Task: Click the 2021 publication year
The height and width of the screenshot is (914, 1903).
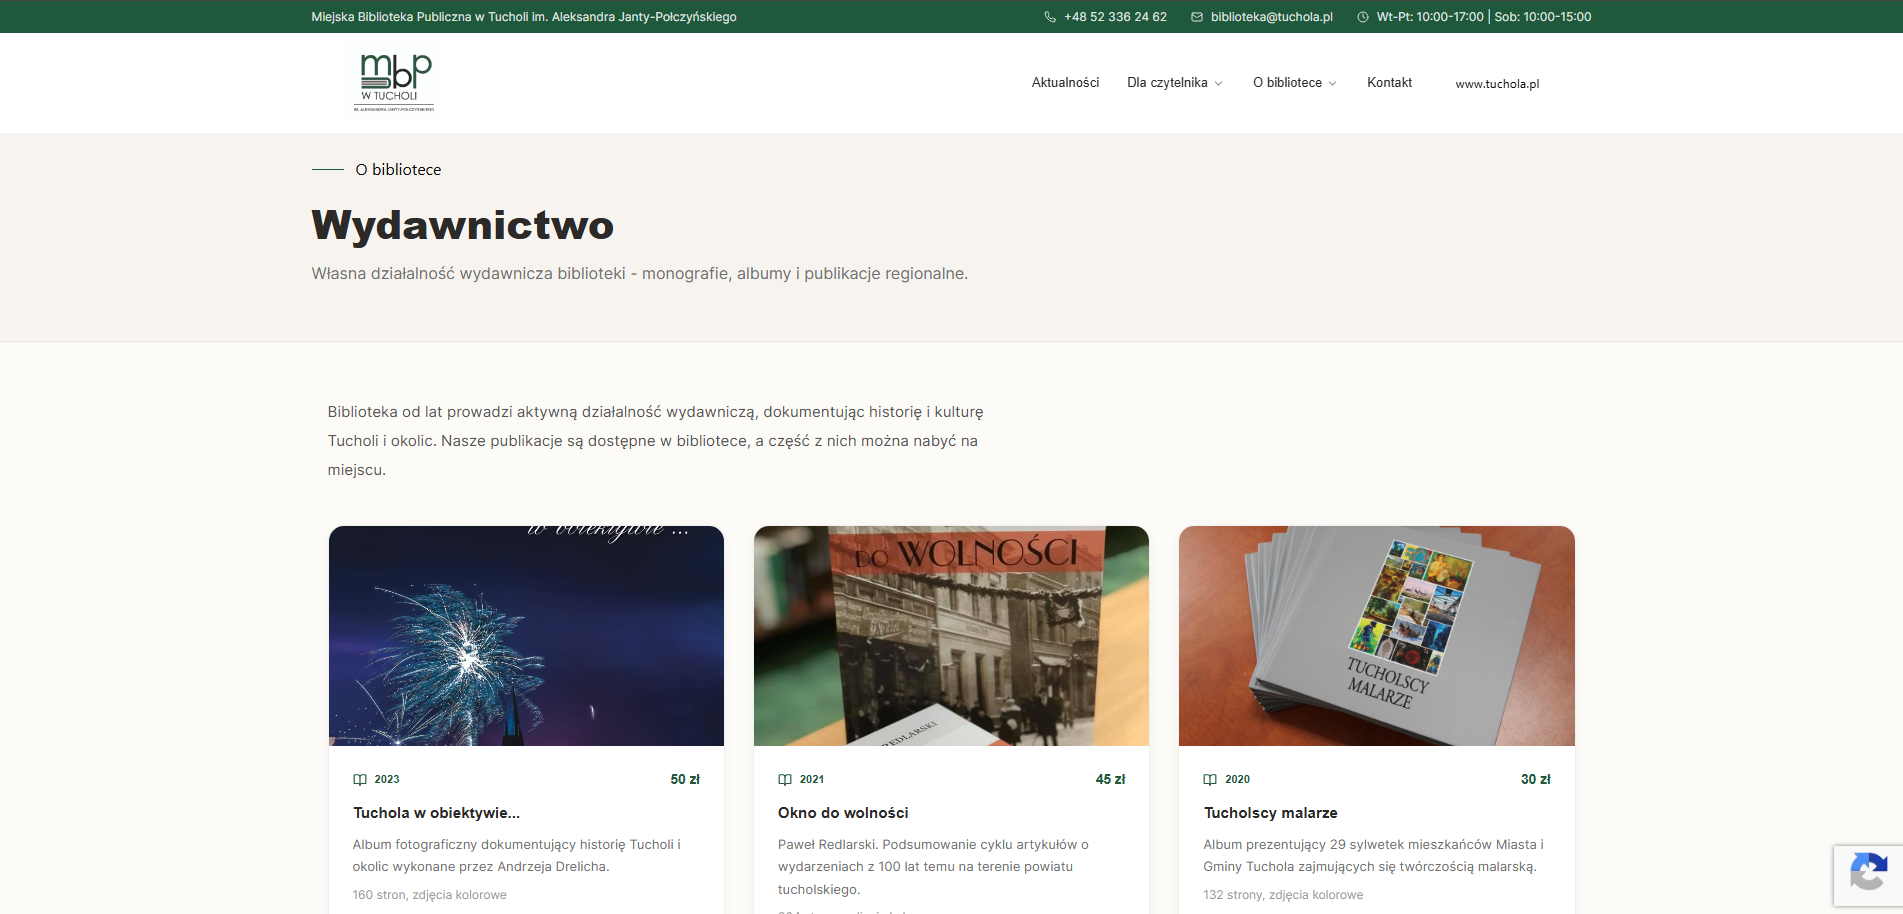Action: pyautogui.click(x=812, y=780)
